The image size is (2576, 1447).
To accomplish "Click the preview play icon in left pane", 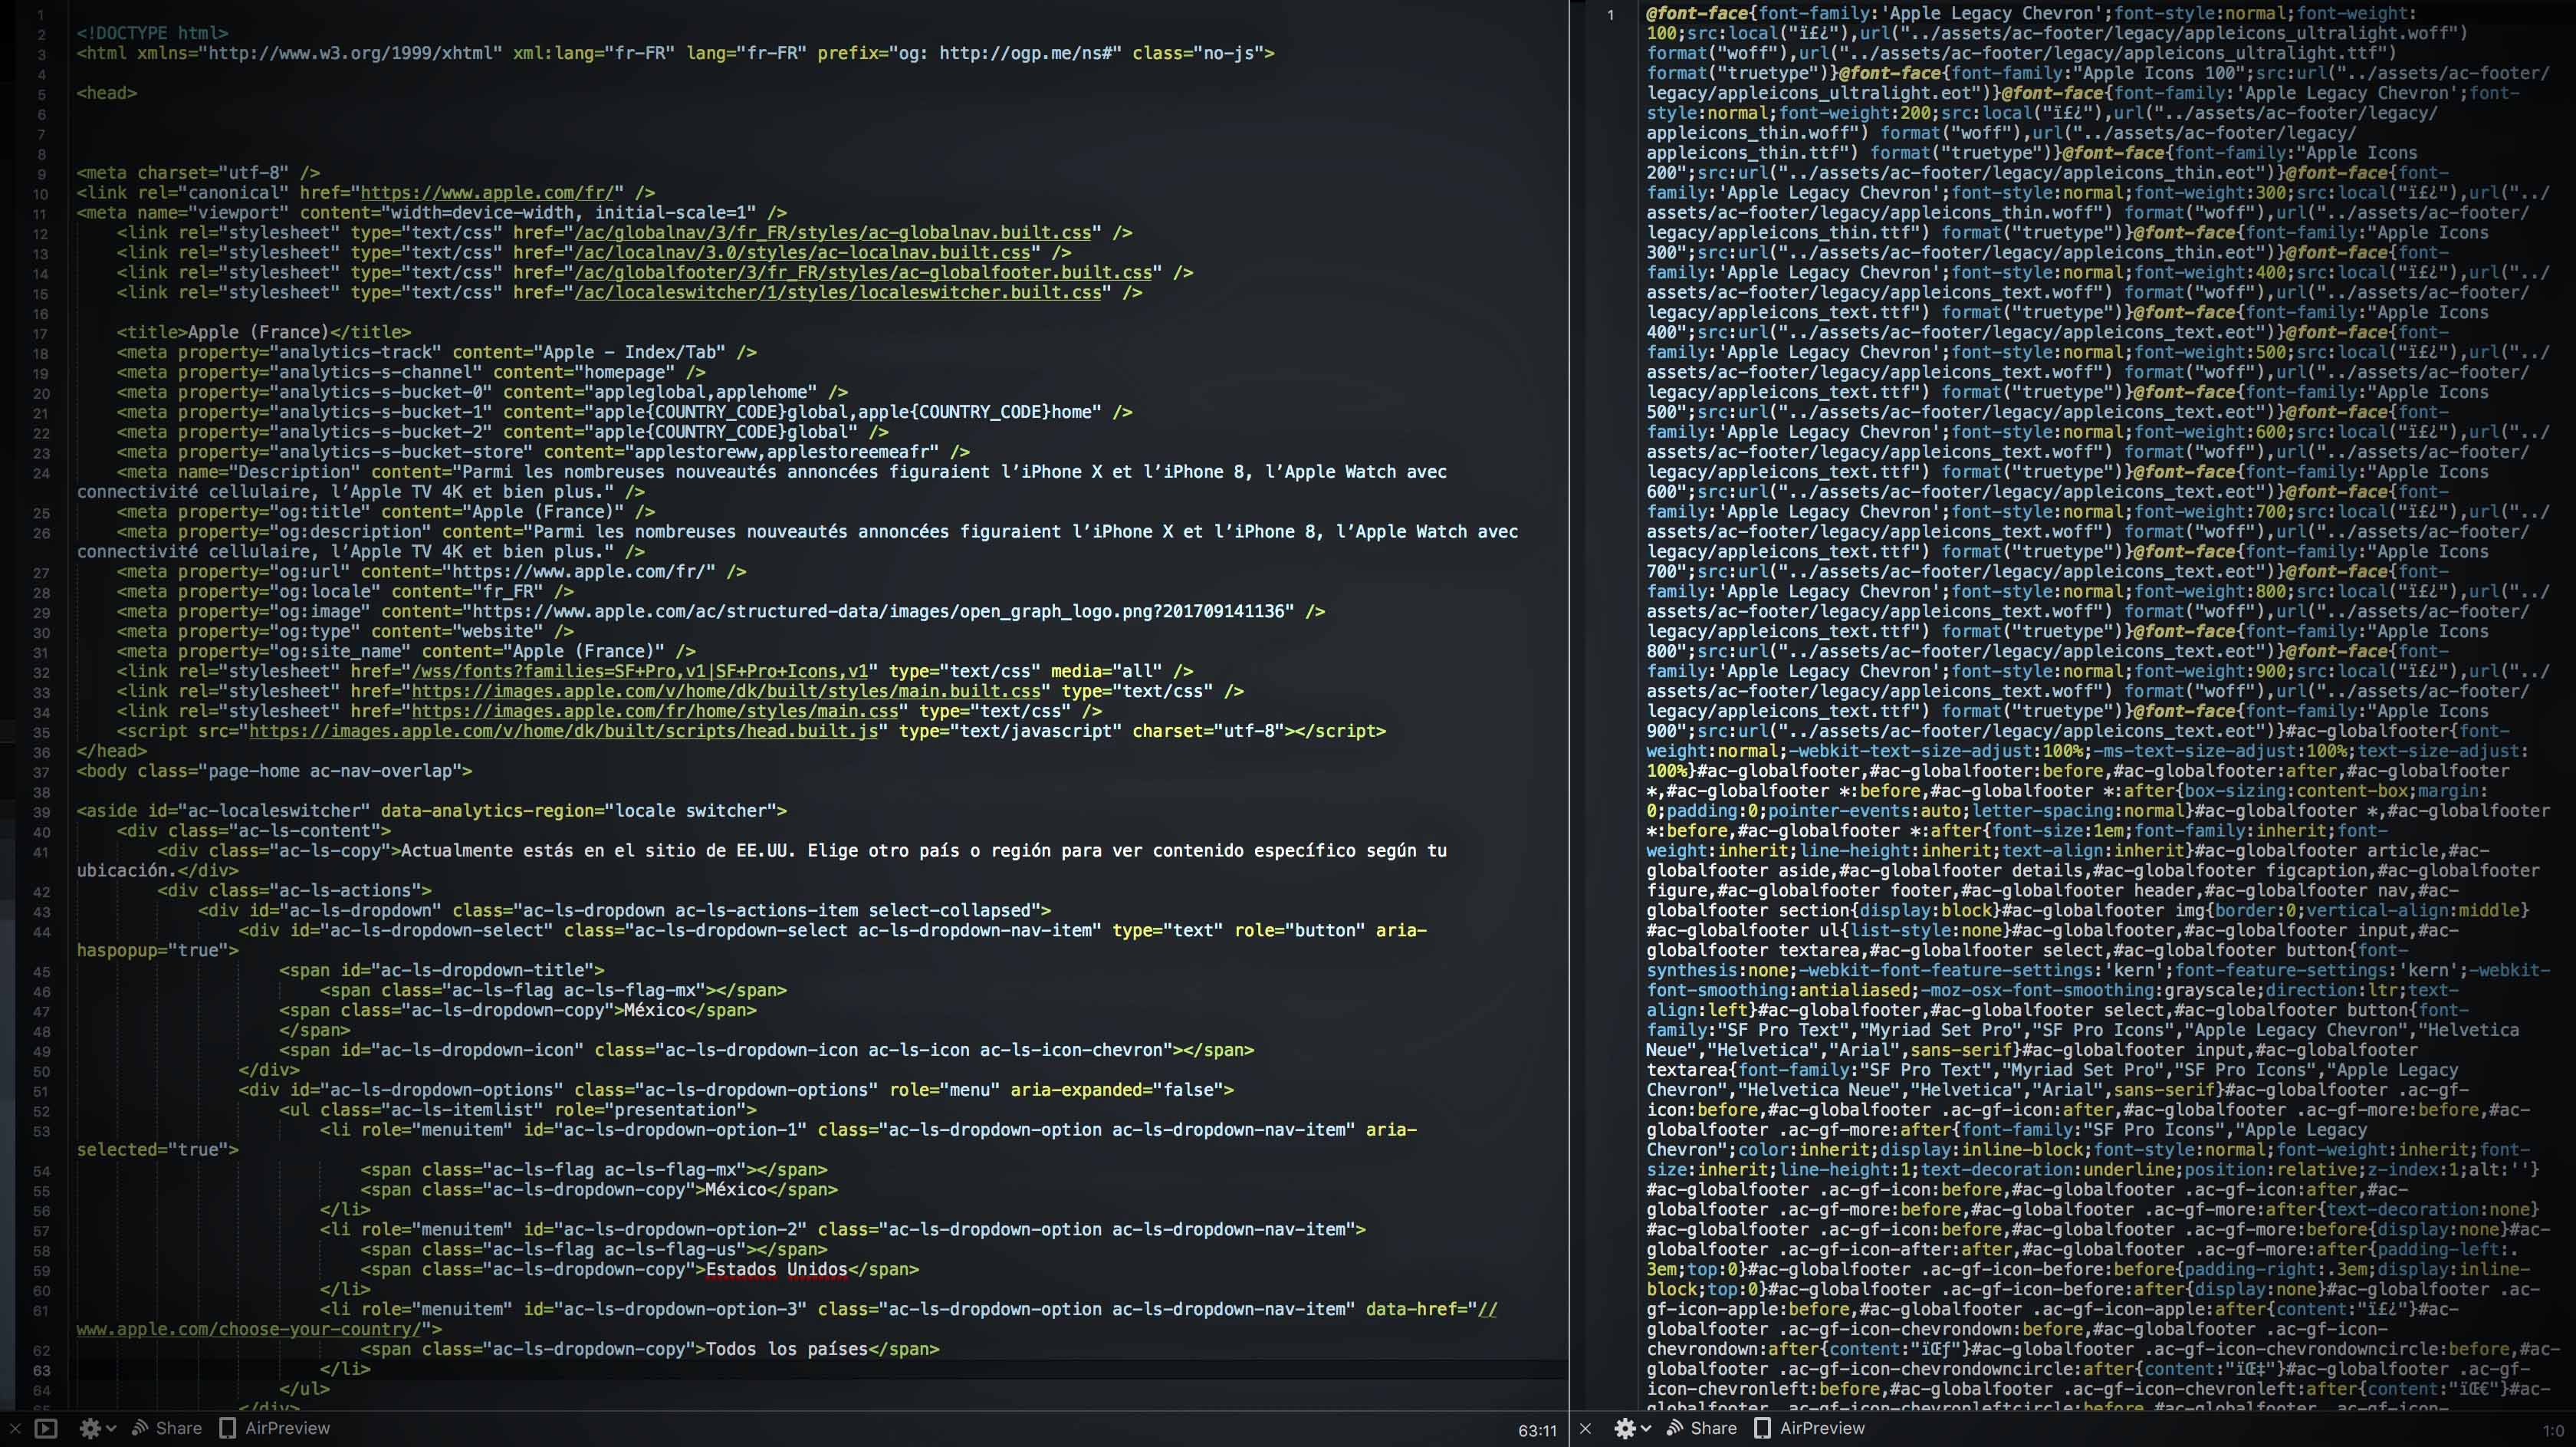I will pos(46,1428).
